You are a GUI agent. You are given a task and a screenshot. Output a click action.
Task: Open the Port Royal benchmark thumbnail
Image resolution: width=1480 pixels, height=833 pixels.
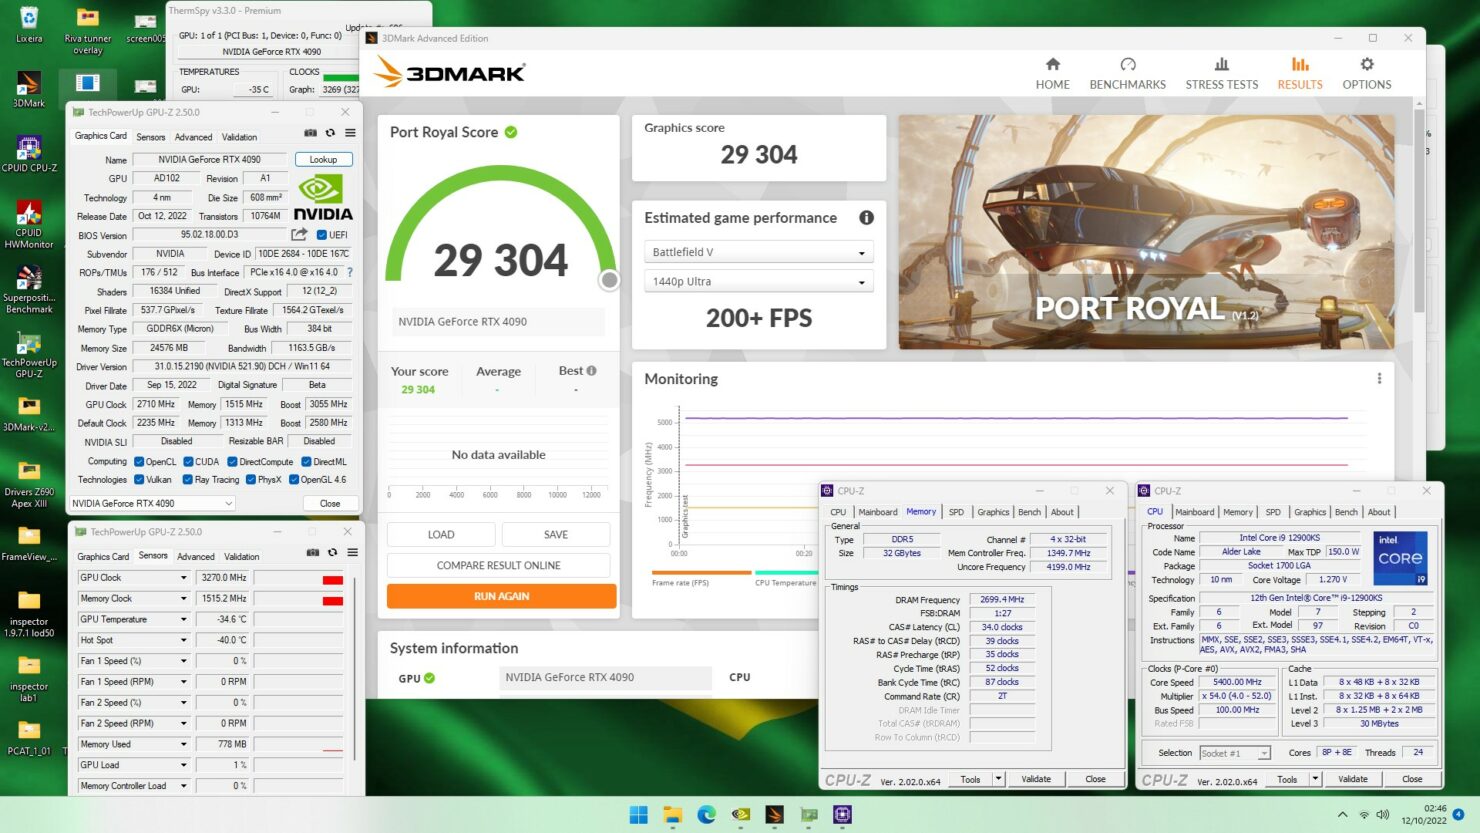point(1146,232)
